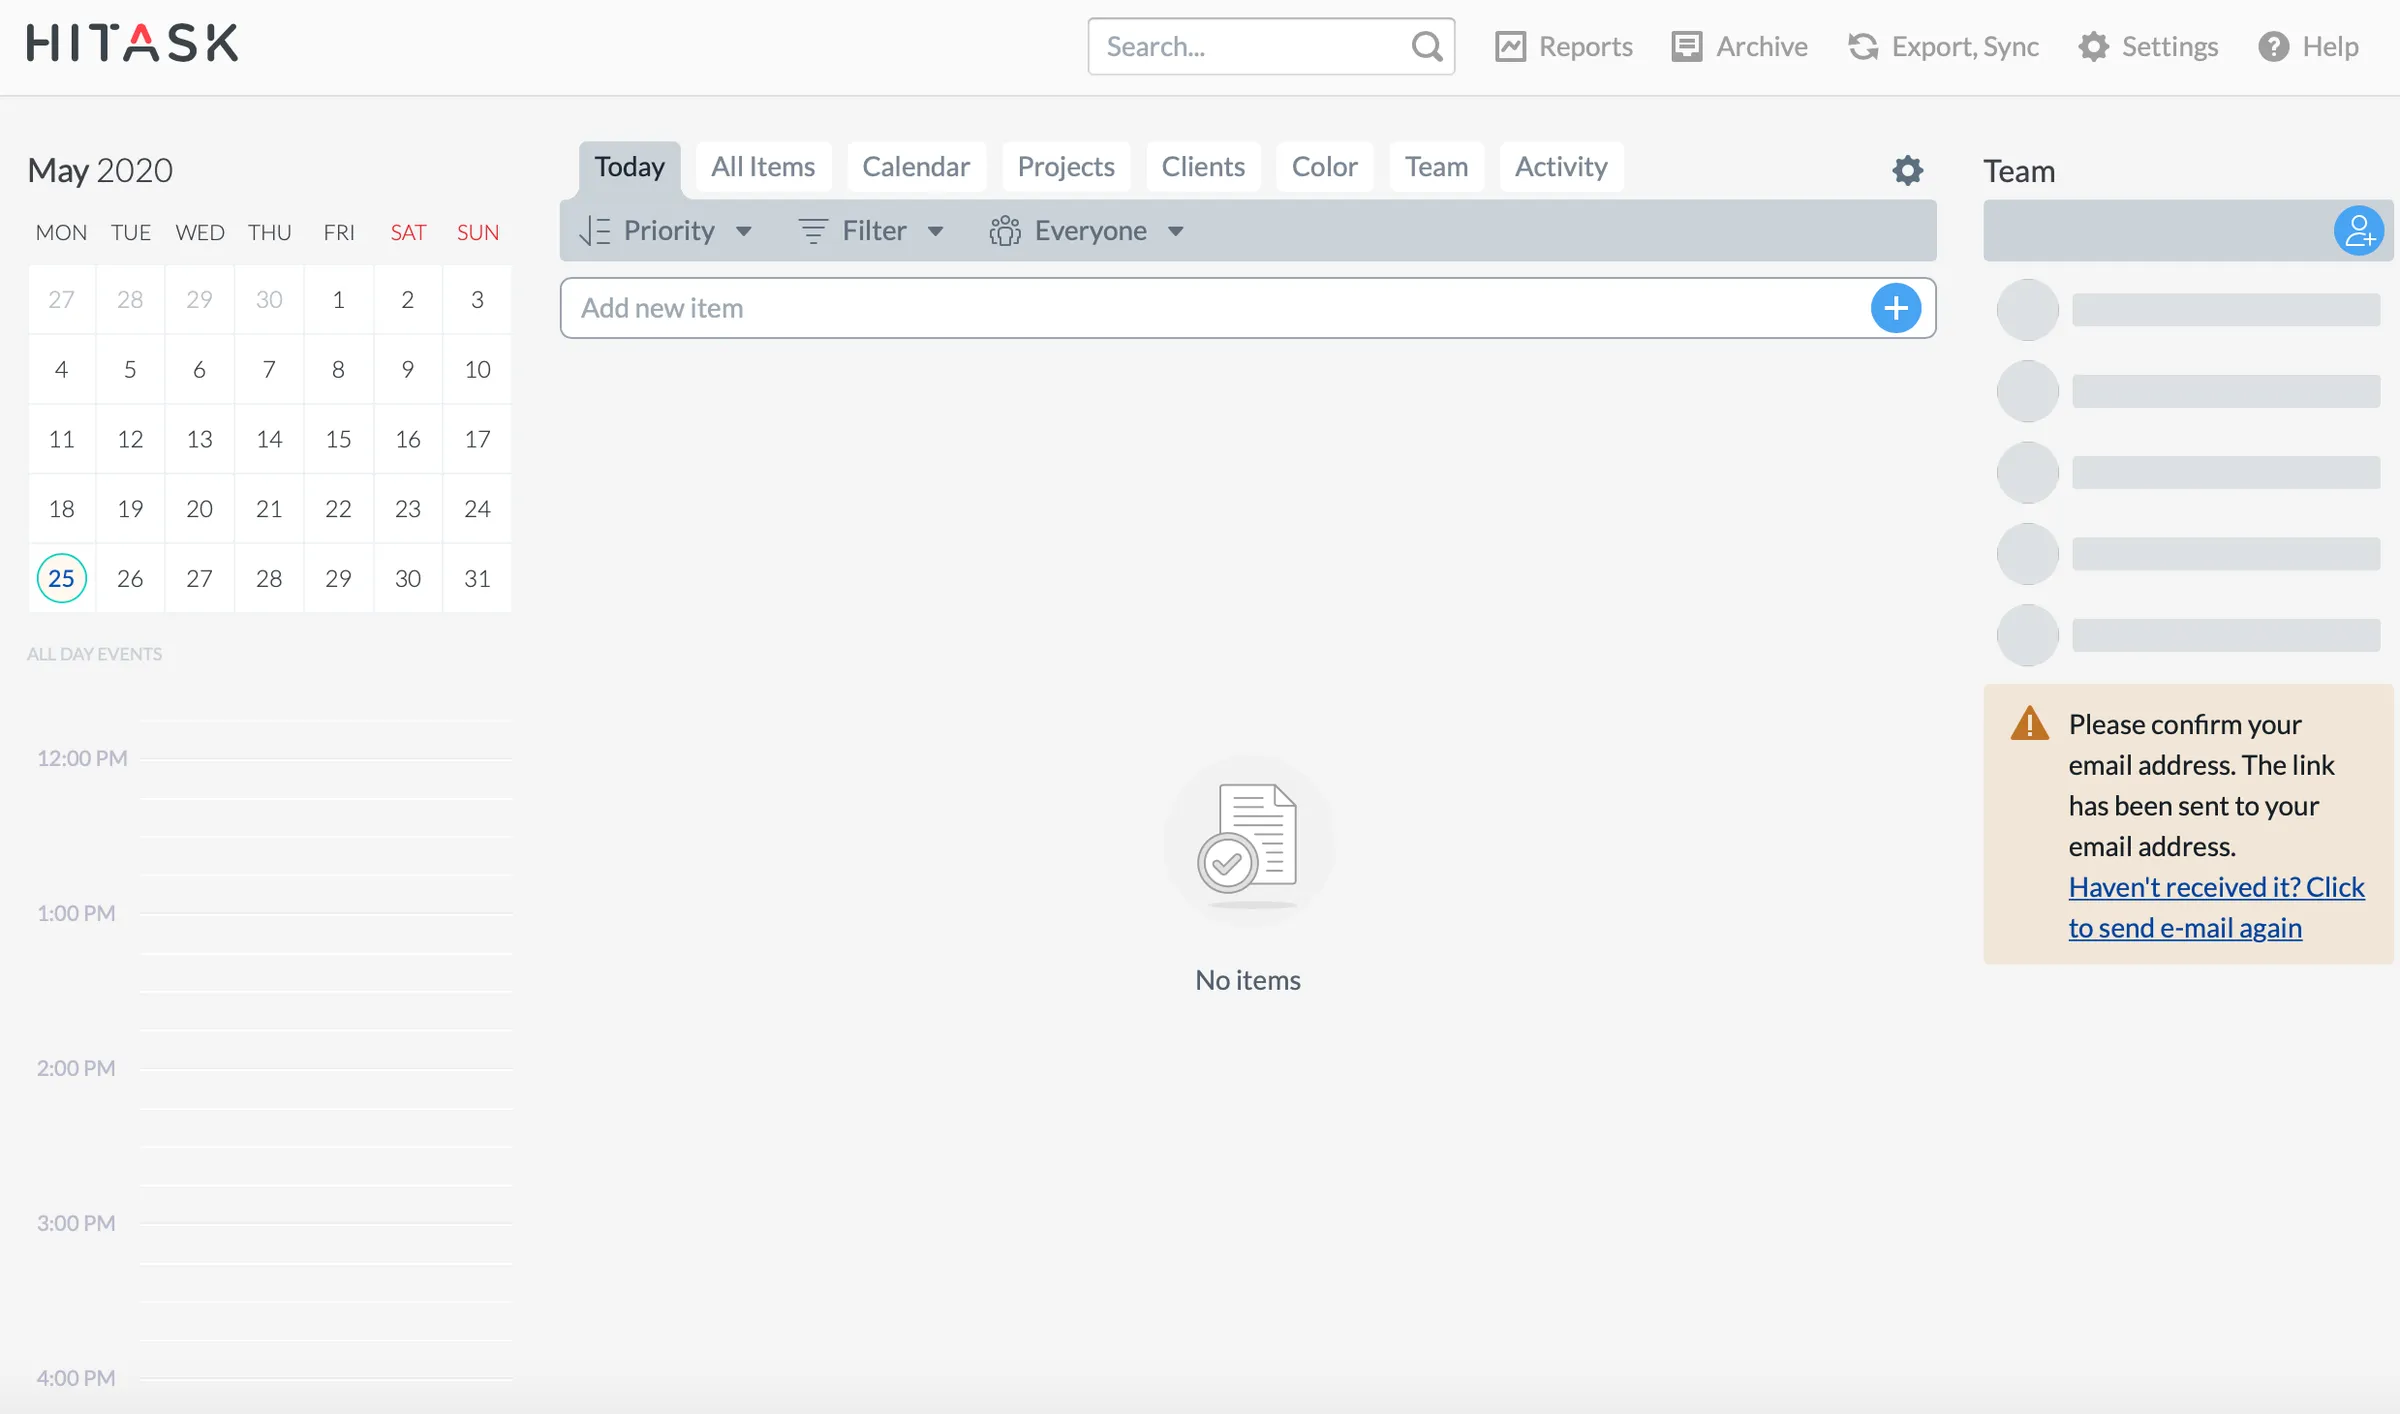Select May 25 on the mini calendar
The height and width of the screenshot is (1414, 2400).
[x=61, y=578]
